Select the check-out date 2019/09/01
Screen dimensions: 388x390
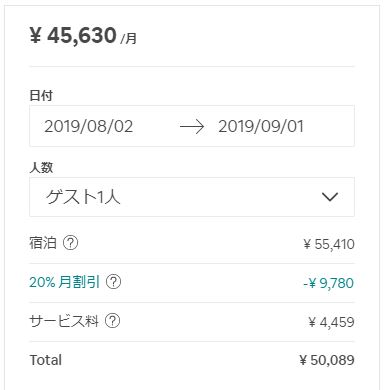(261, 126)
